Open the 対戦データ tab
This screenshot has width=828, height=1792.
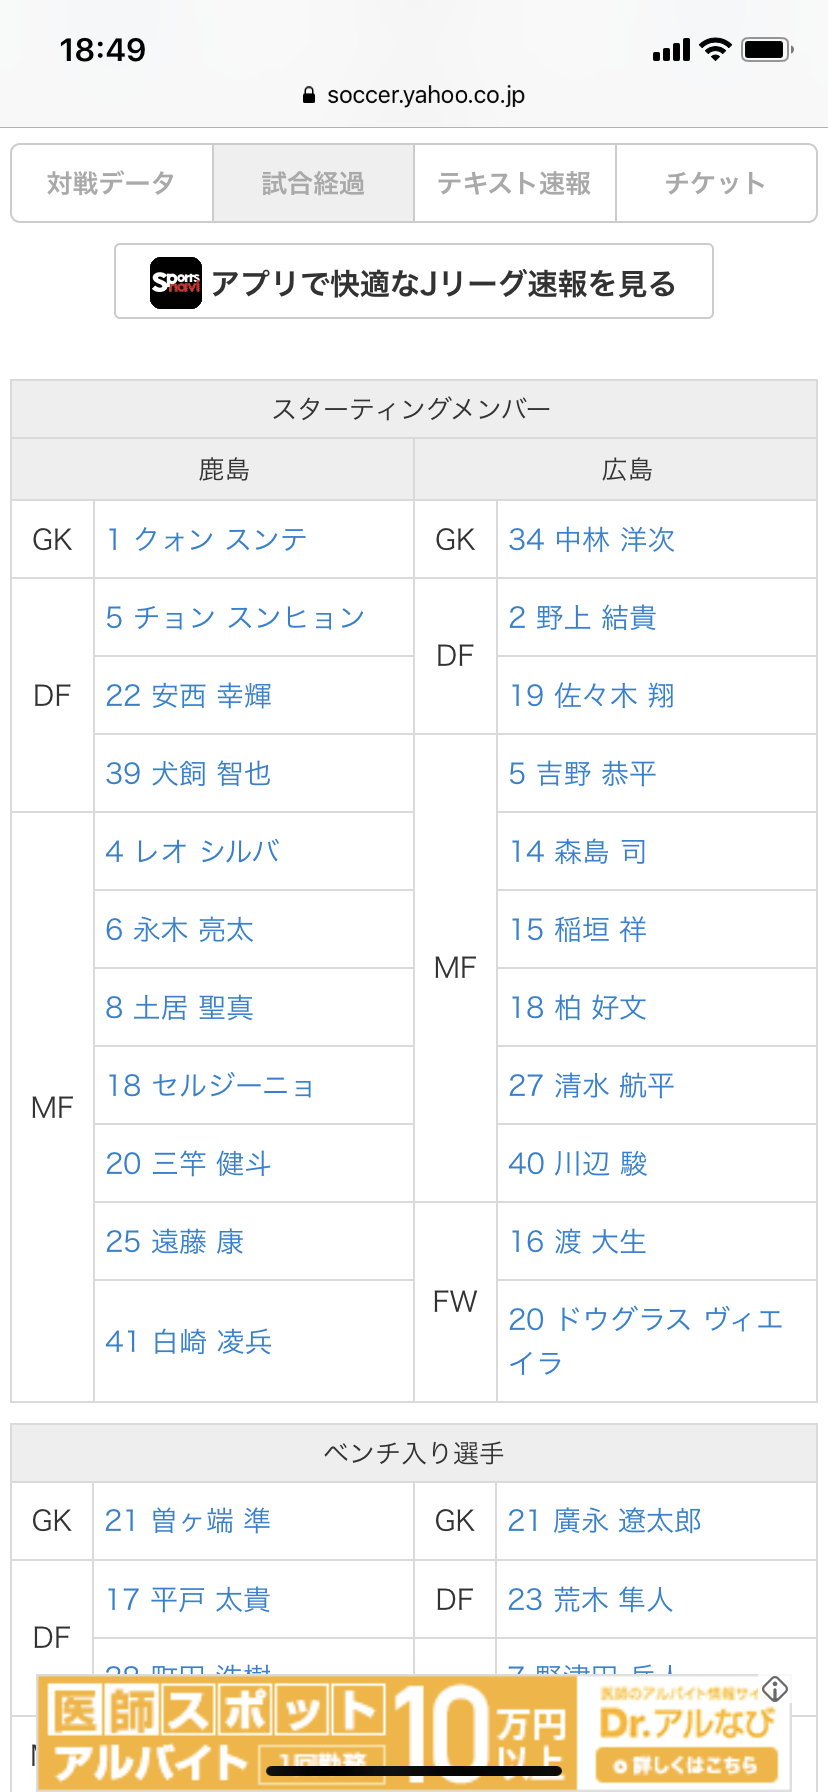pyautogui.click(x=112, y=183)
